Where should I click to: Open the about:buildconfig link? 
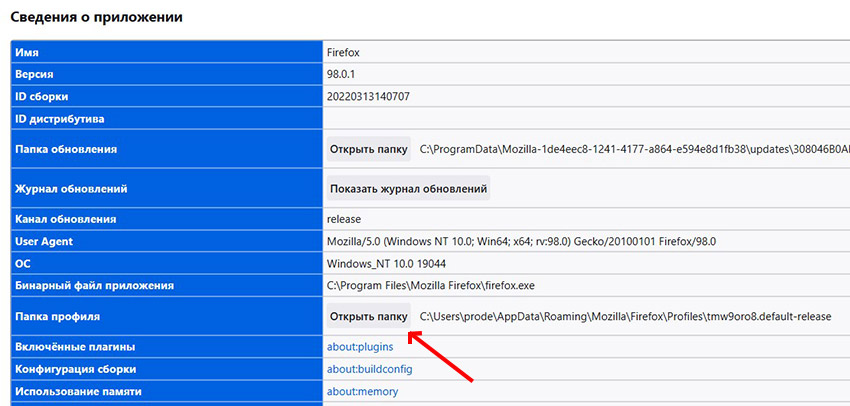pos(369,369)
